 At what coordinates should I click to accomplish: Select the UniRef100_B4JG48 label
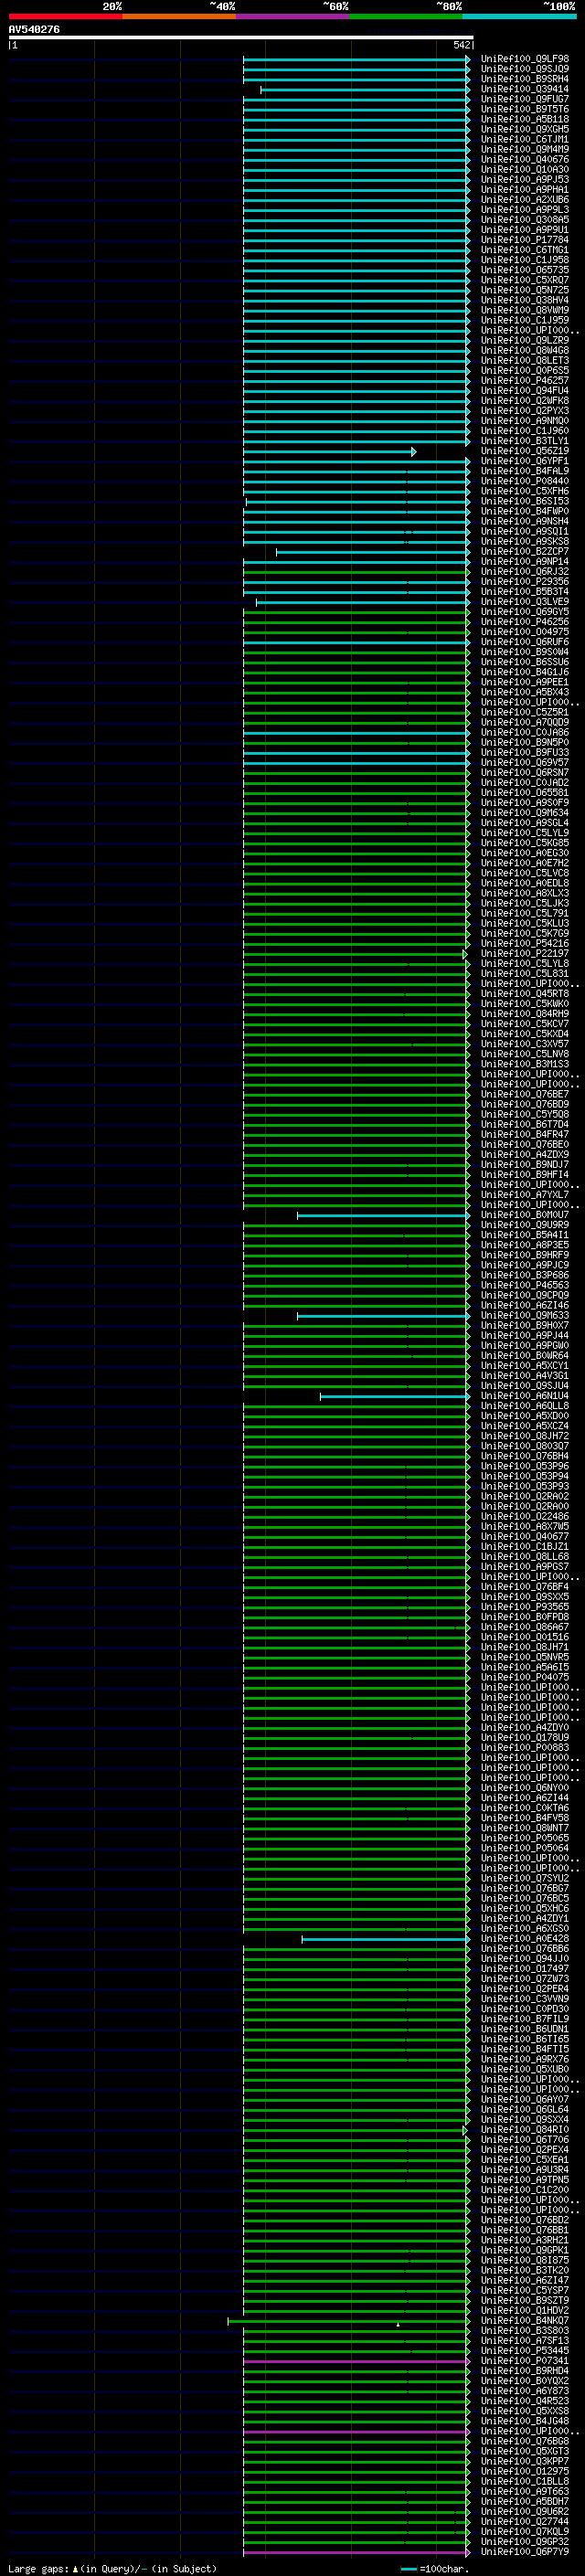pyautogui.click(x=524, y=2421)
